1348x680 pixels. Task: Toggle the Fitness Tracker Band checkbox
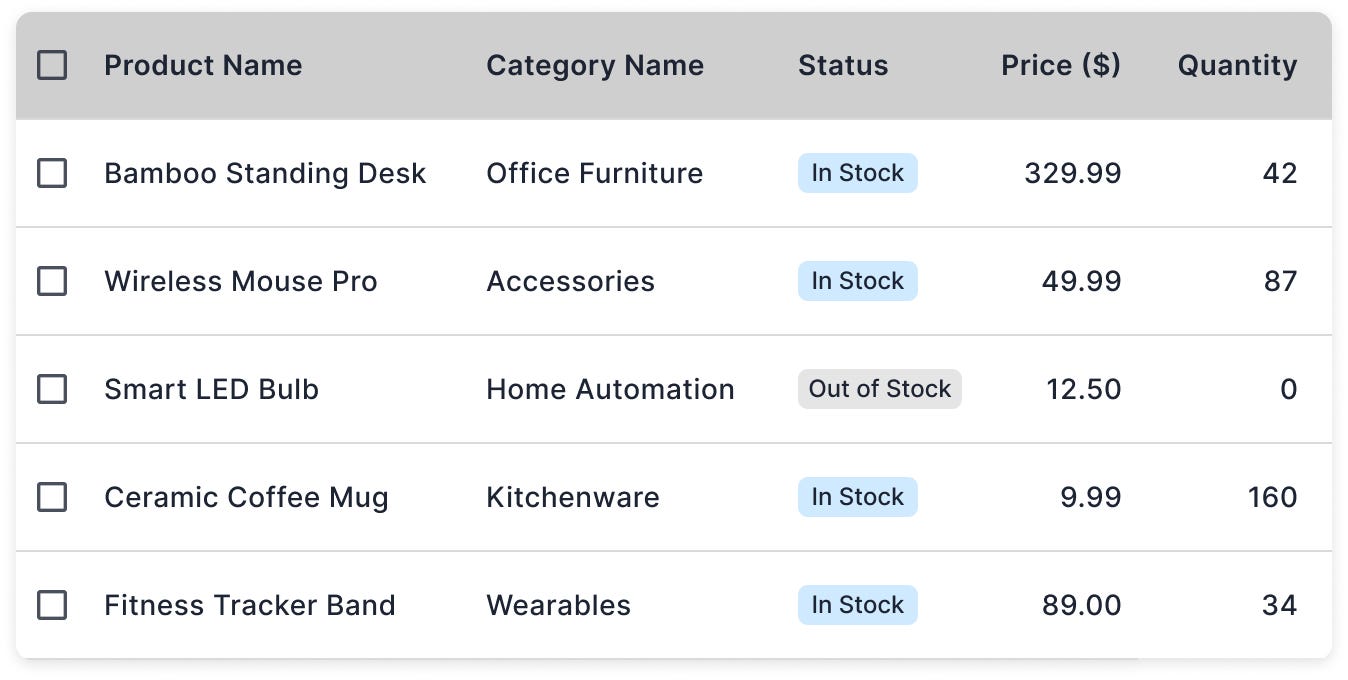click(x=52, y=606)
